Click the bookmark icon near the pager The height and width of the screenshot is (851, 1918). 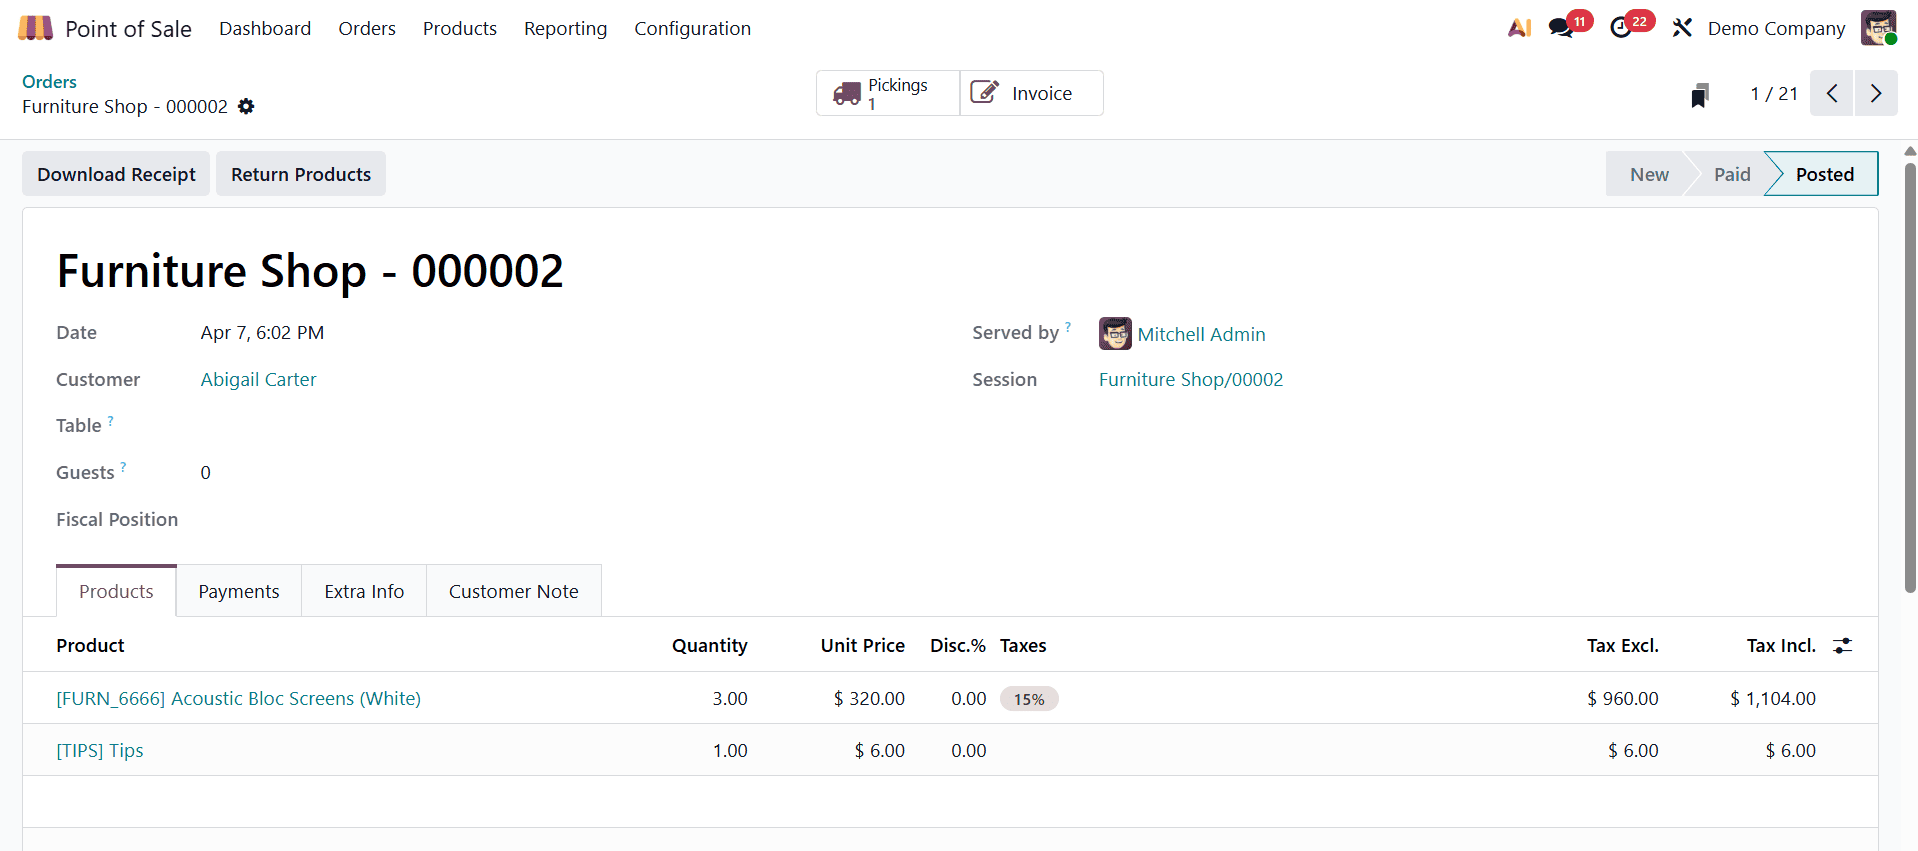[1699, 93]
